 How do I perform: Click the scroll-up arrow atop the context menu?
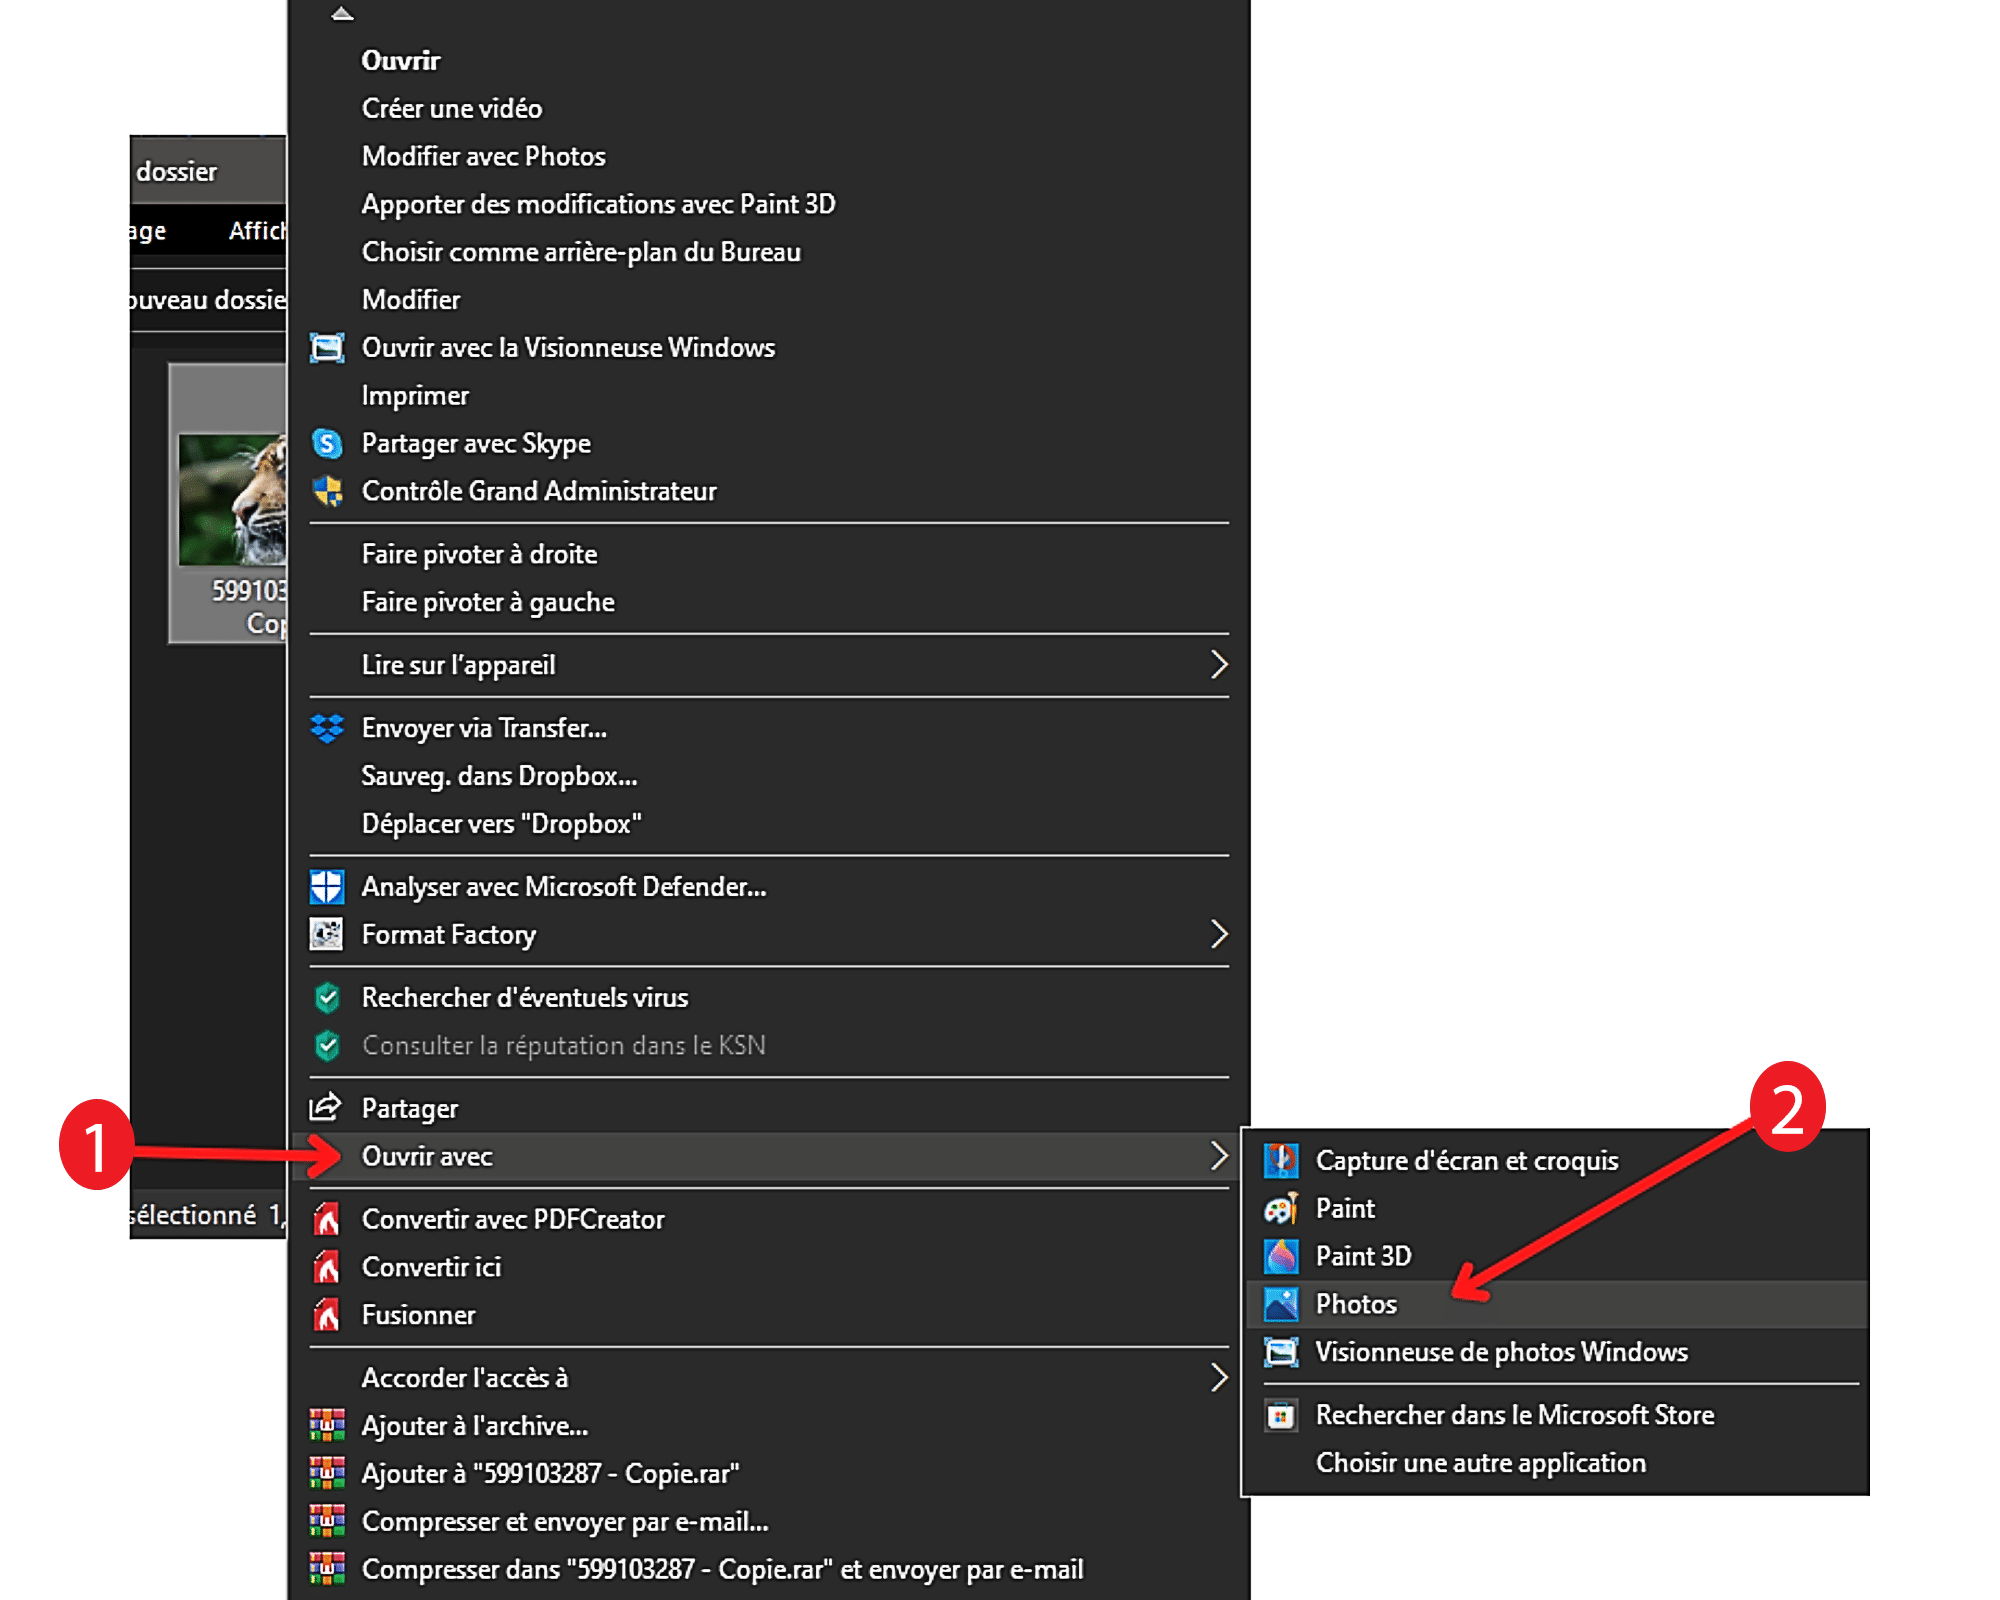(342, 13)
